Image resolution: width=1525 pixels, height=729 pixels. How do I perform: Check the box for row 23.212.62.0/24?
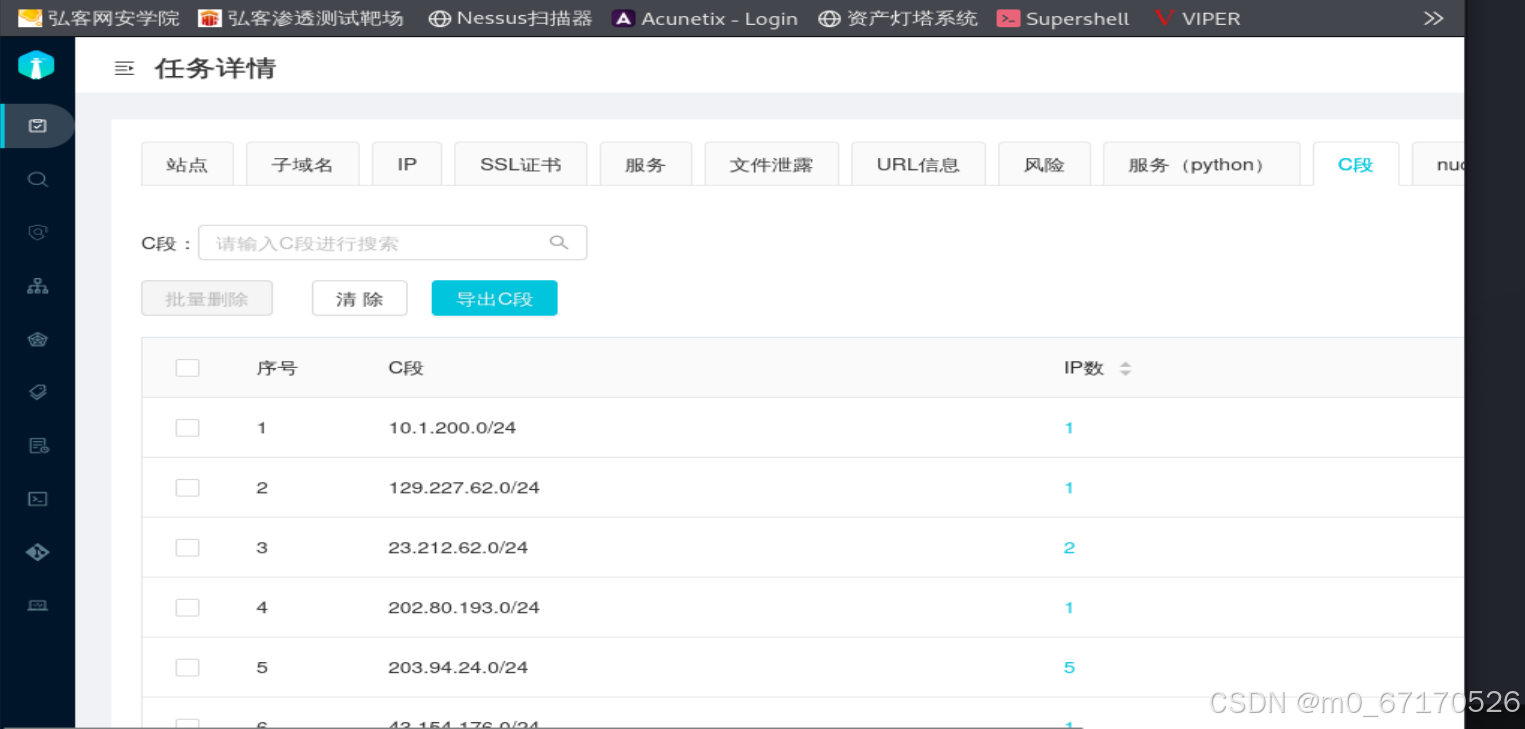[187, 548]
